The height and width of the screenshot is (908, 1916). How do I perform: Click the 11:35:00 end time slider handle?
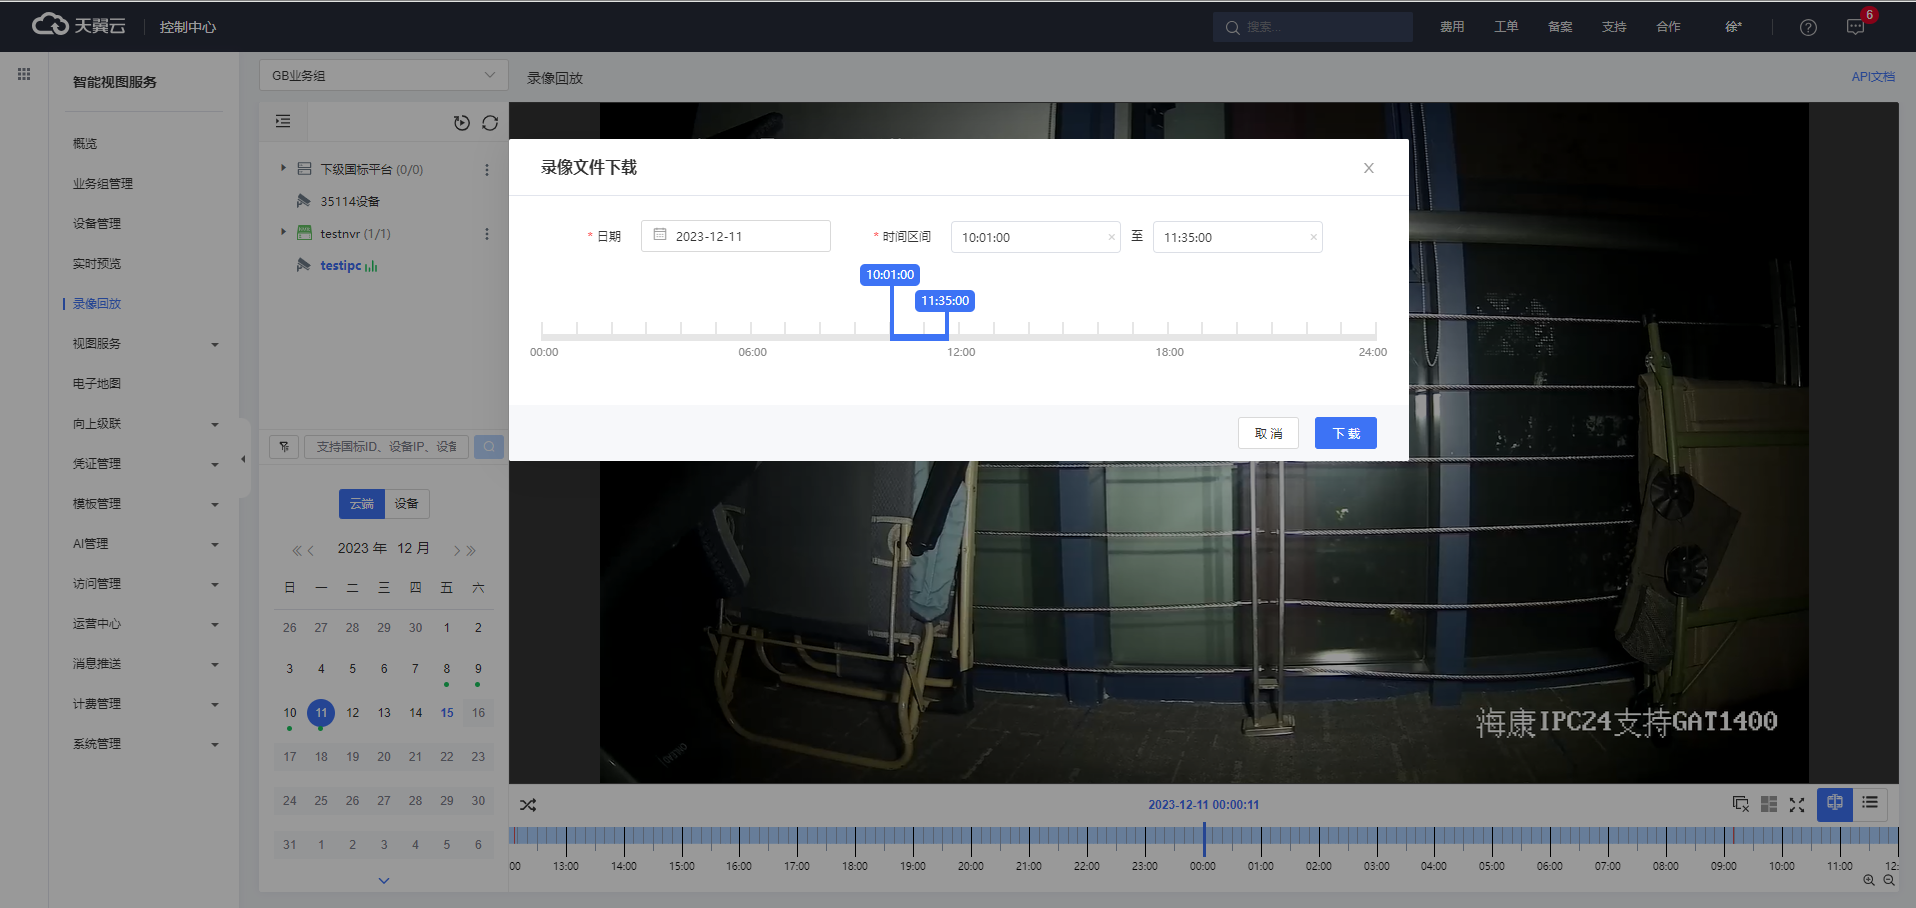[945, 301]
